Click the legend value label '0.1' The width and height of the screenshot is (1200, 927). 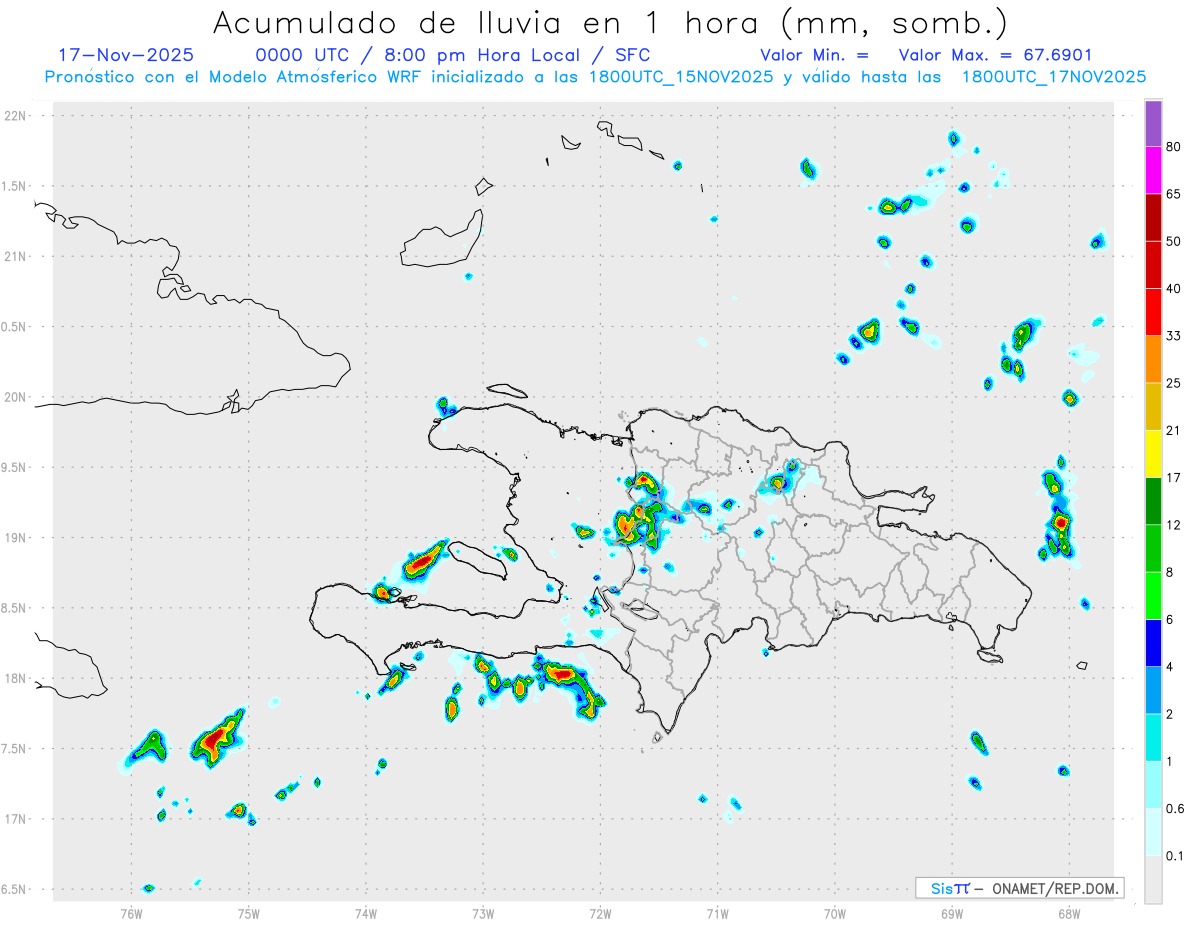(x=1176, y=856)
